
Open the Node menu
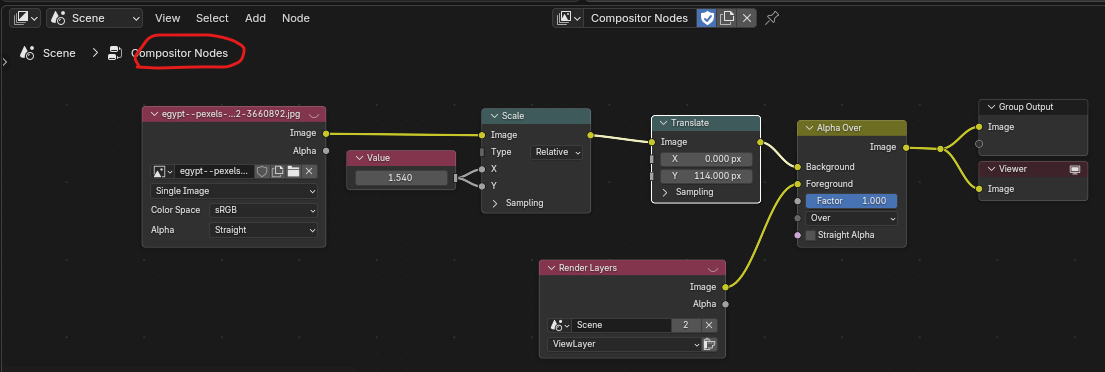(295, 18)
